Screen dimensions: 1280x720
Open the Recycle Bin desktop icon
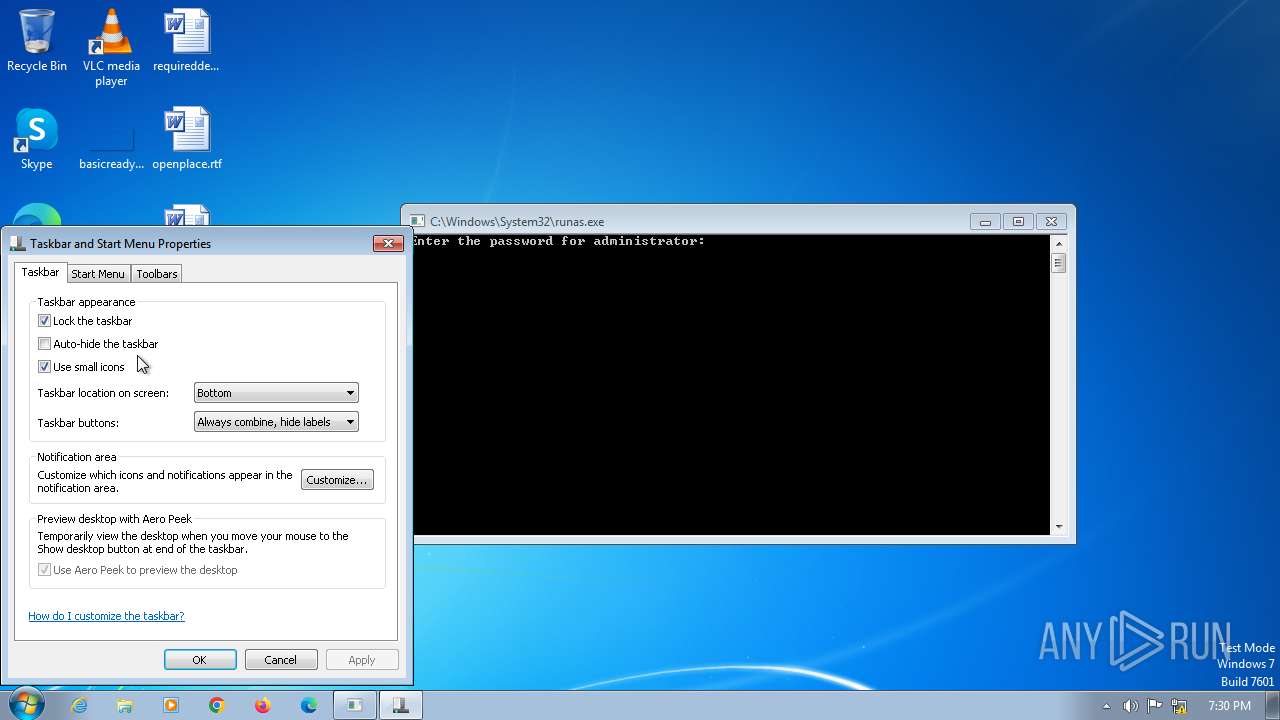[x=37, y=40]
